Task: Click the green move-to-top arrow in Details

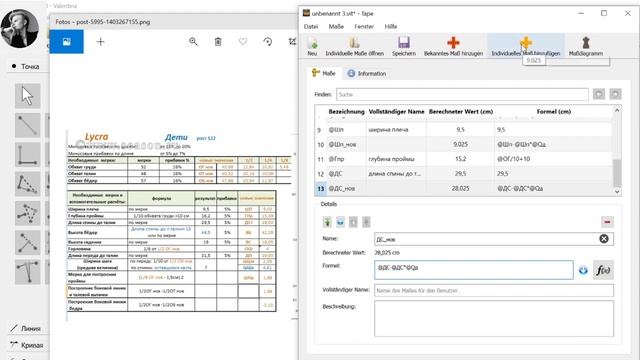Action: pos(327,222)
